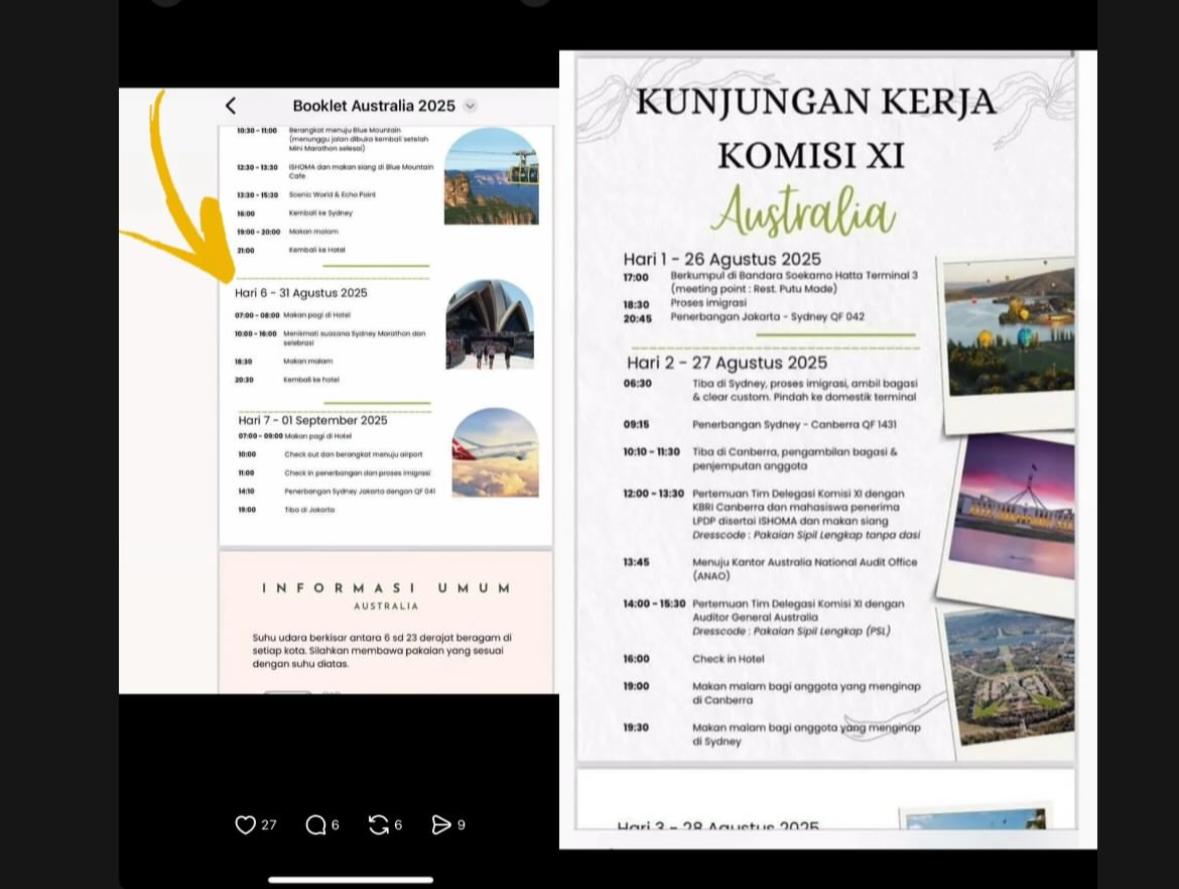Select the line 'Penerbangan Sydney - Canberra QF 1431'

(x=794, y=424)
